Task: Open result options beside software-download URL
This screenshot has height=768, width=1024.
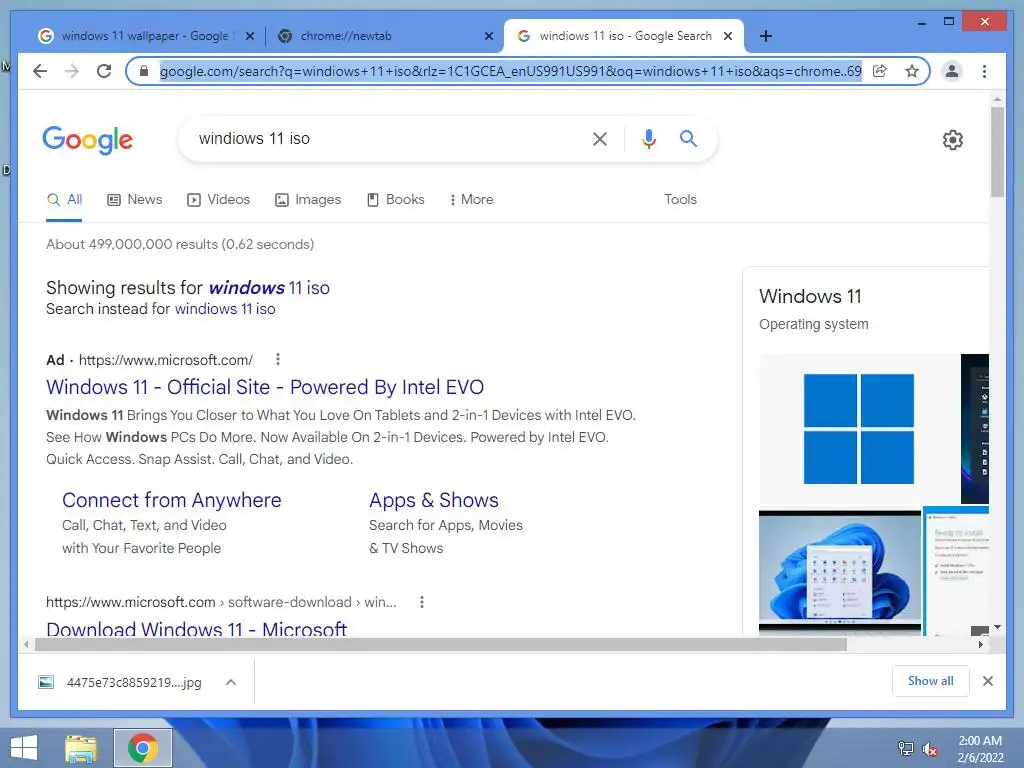Action: [x=422, y=602]
